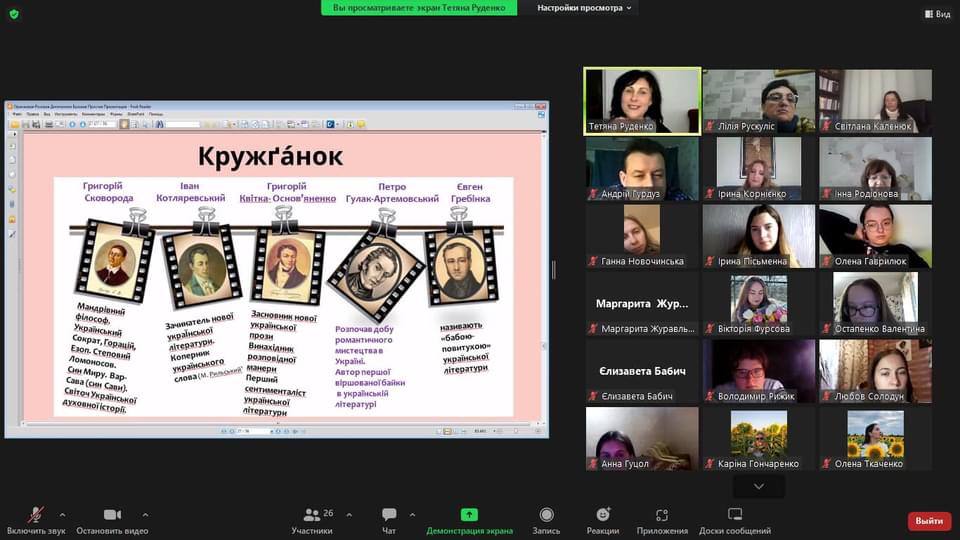
Task: Click the screen-sharing notification banner
Action: [419, 8]
